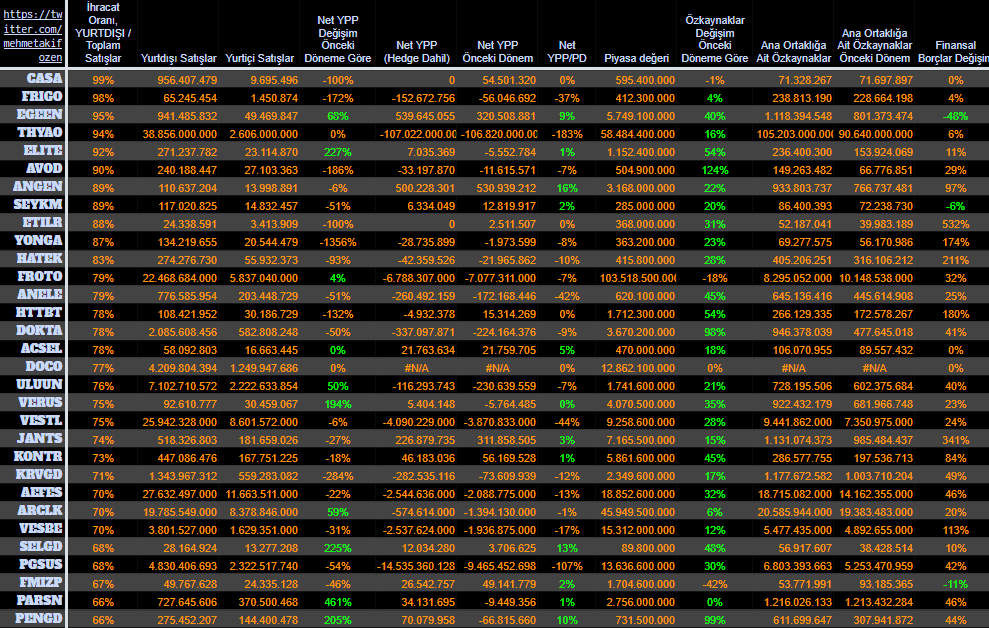Open the twitter.com/mehmetakifozen link
989x628 pixels.
point(33,36)
